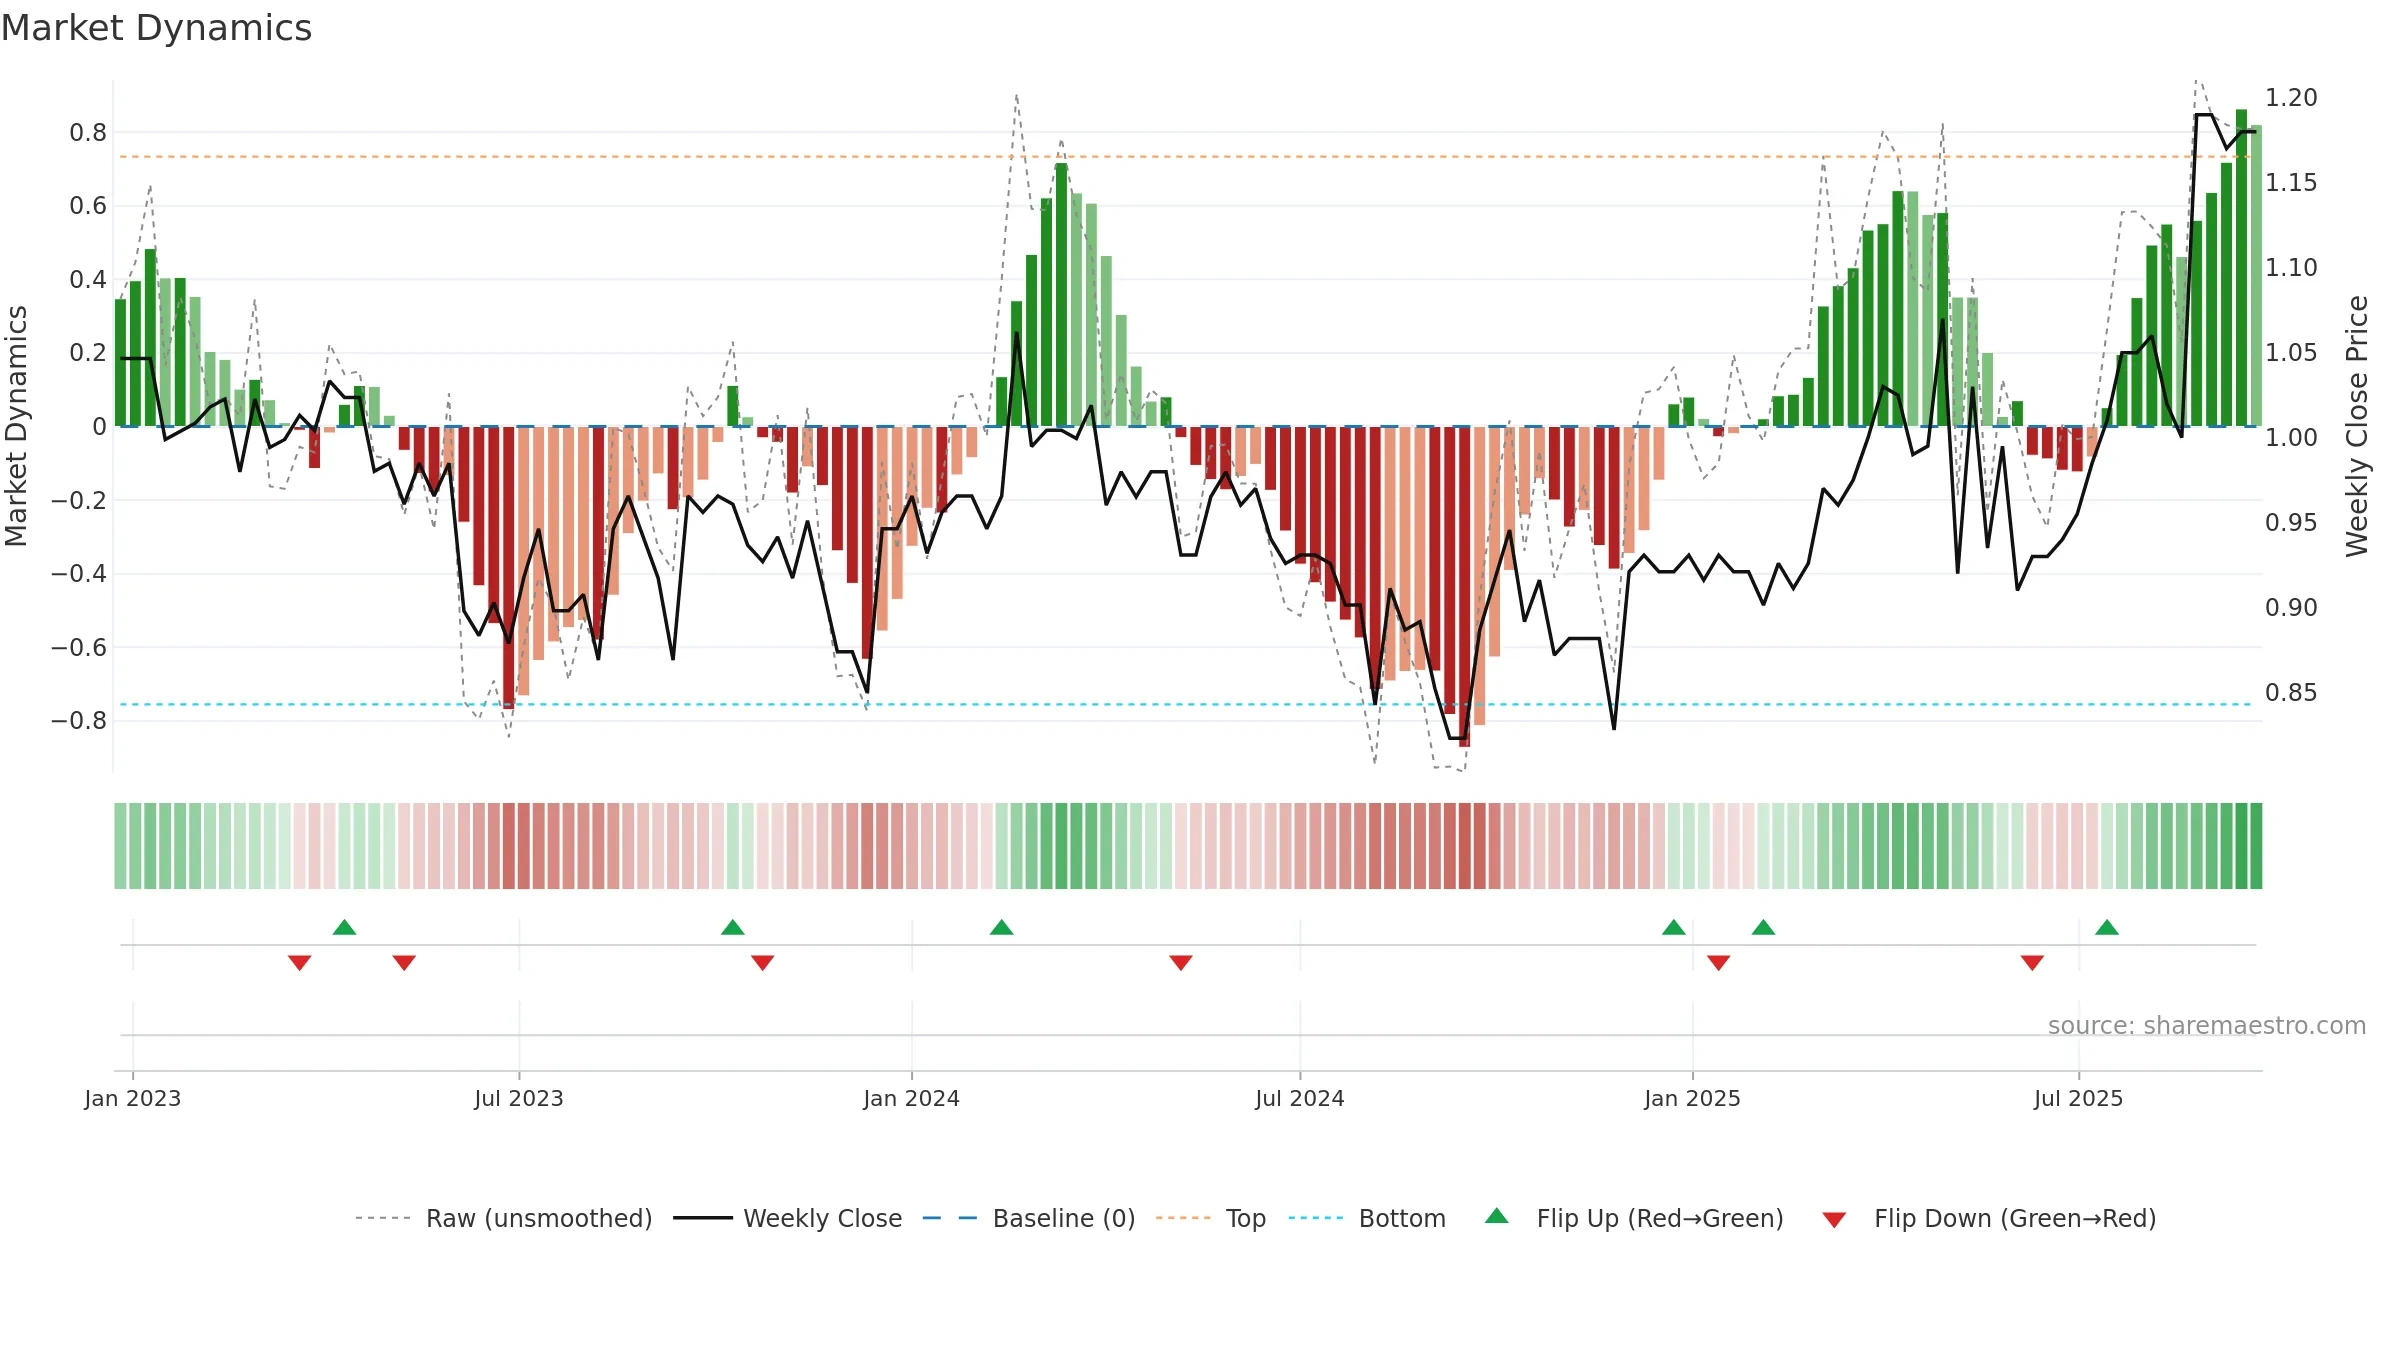Click the 1.20 price tick label
Screen dimensions: 2400x1350
pos(2291,97)
